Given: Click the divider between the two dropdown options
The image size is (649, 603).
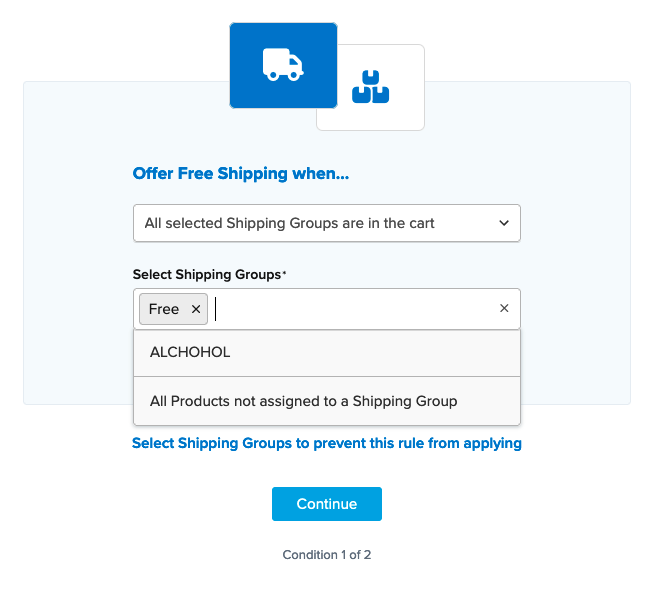Looking at the screenshot, I should (x=326, y=377).
